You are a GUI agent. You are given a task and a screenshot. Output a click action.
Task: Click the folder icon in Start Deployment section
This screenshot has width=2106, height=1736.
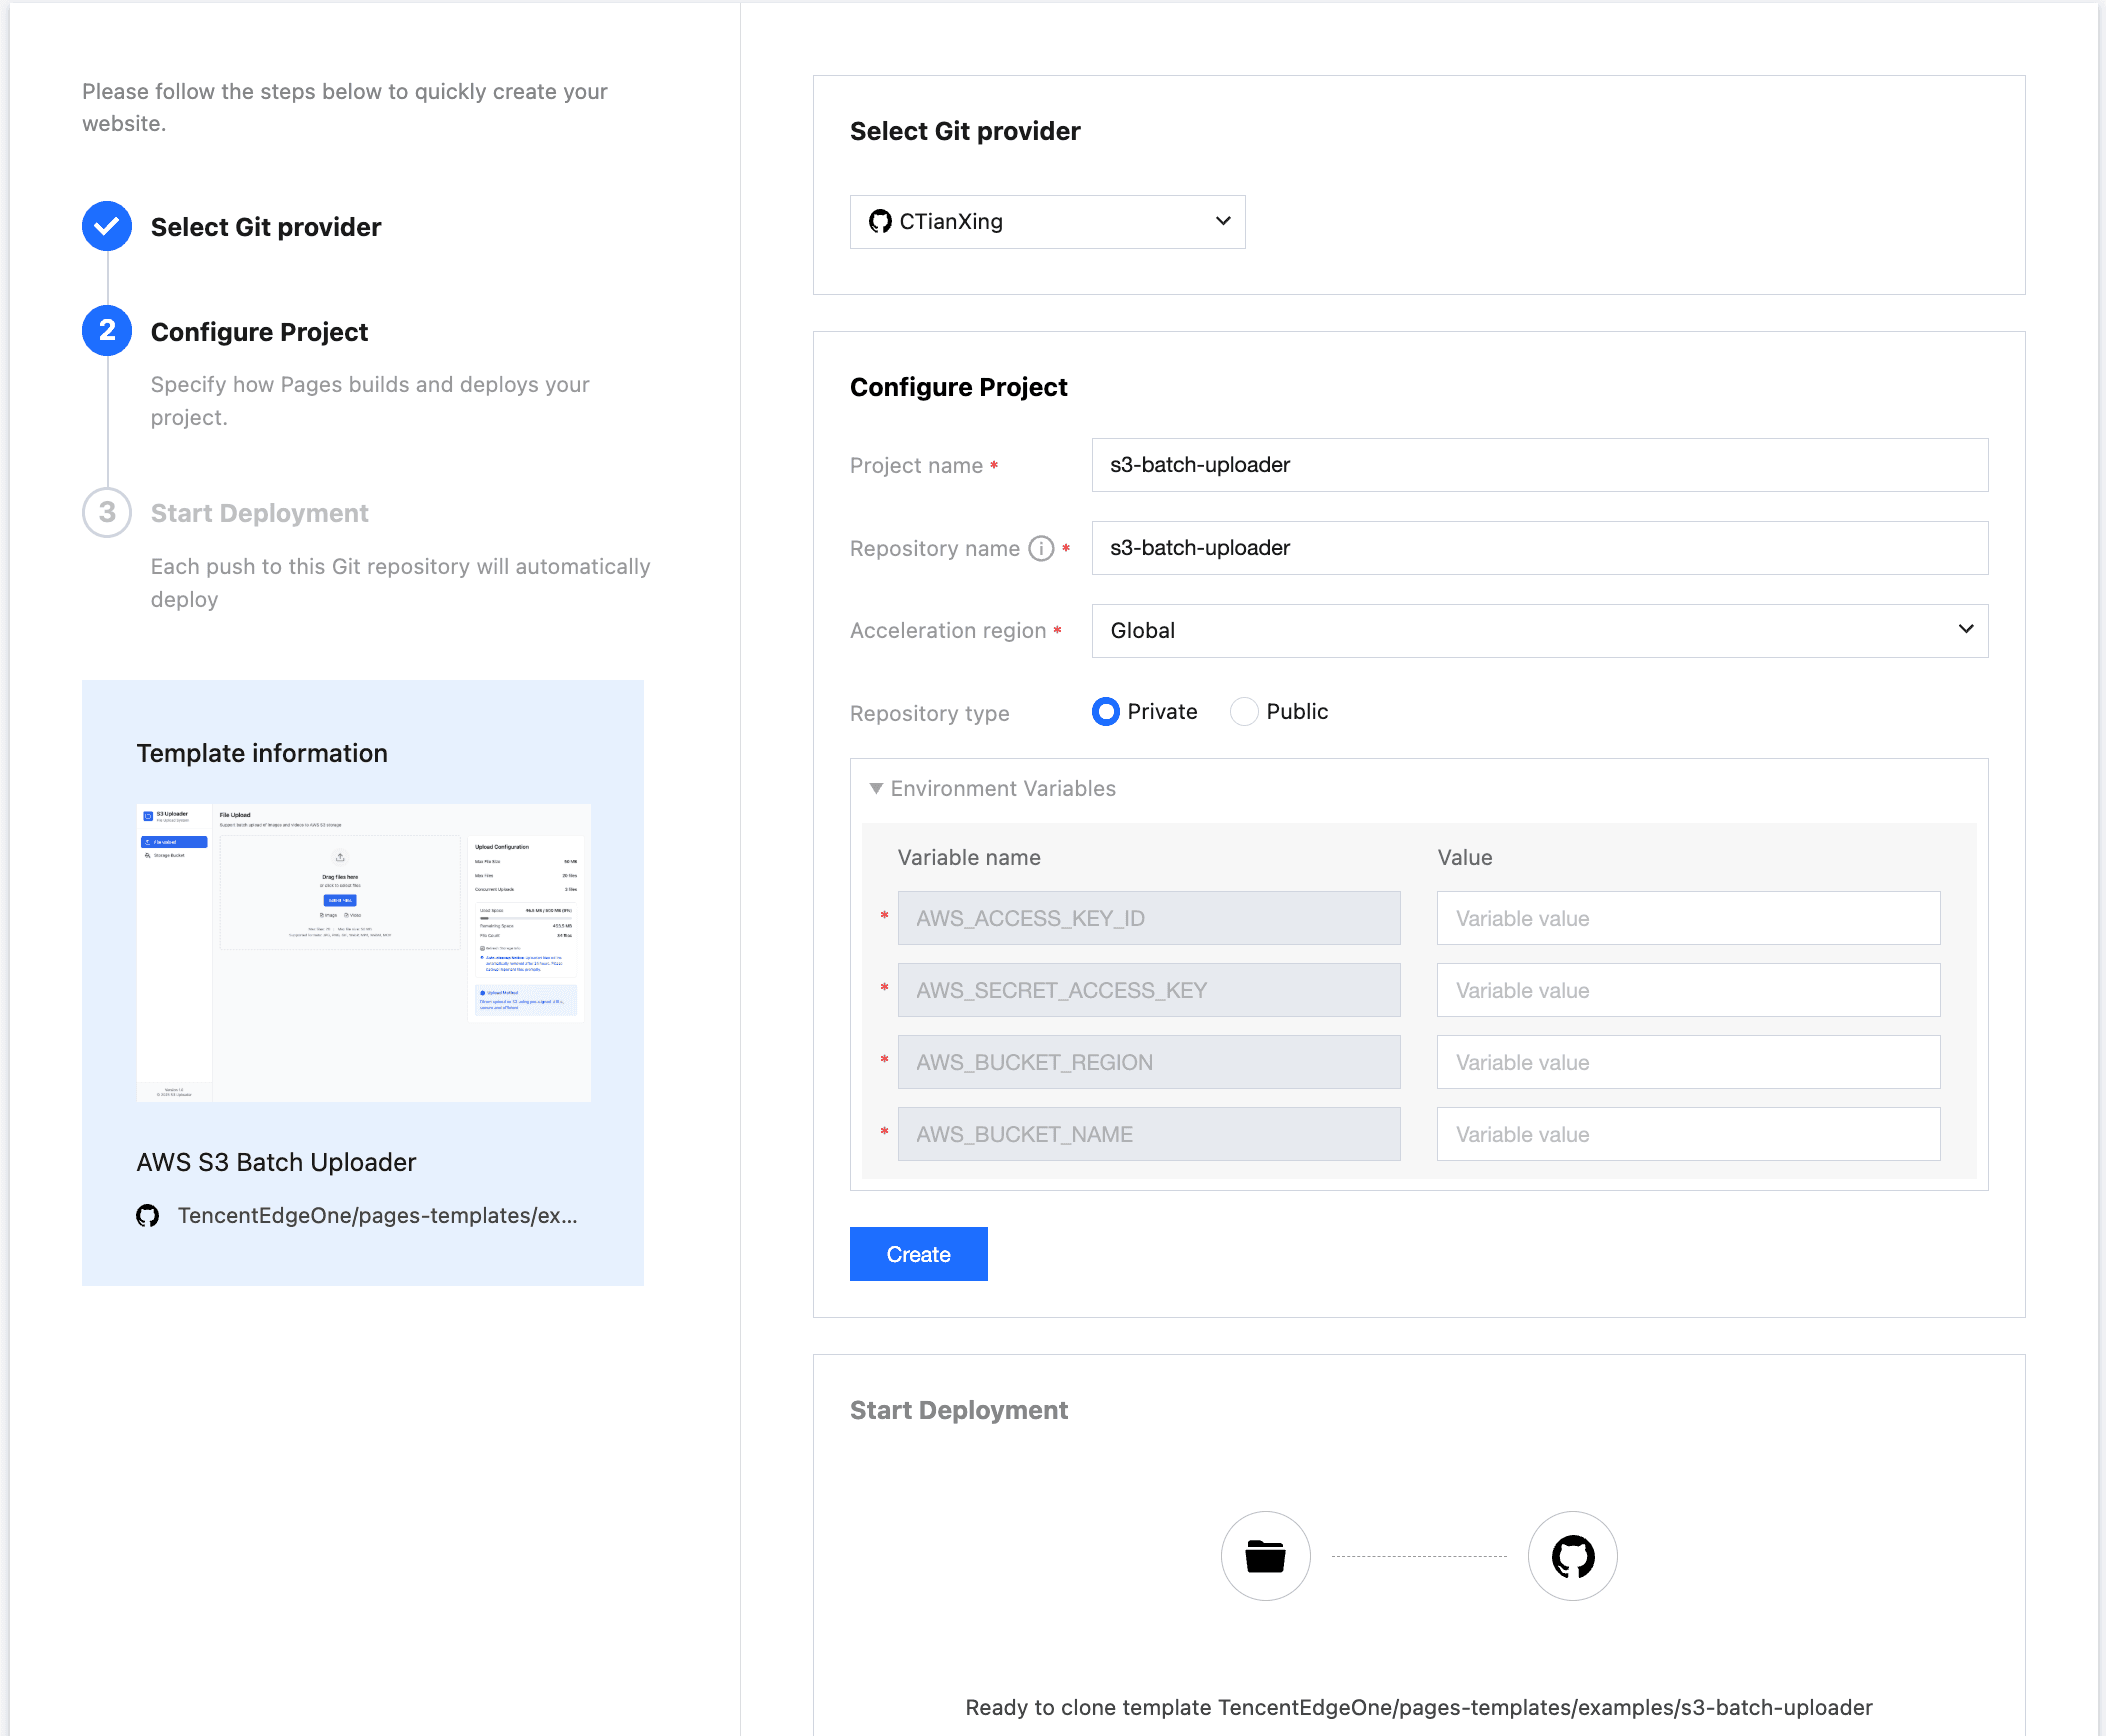coord(1264,1556)
